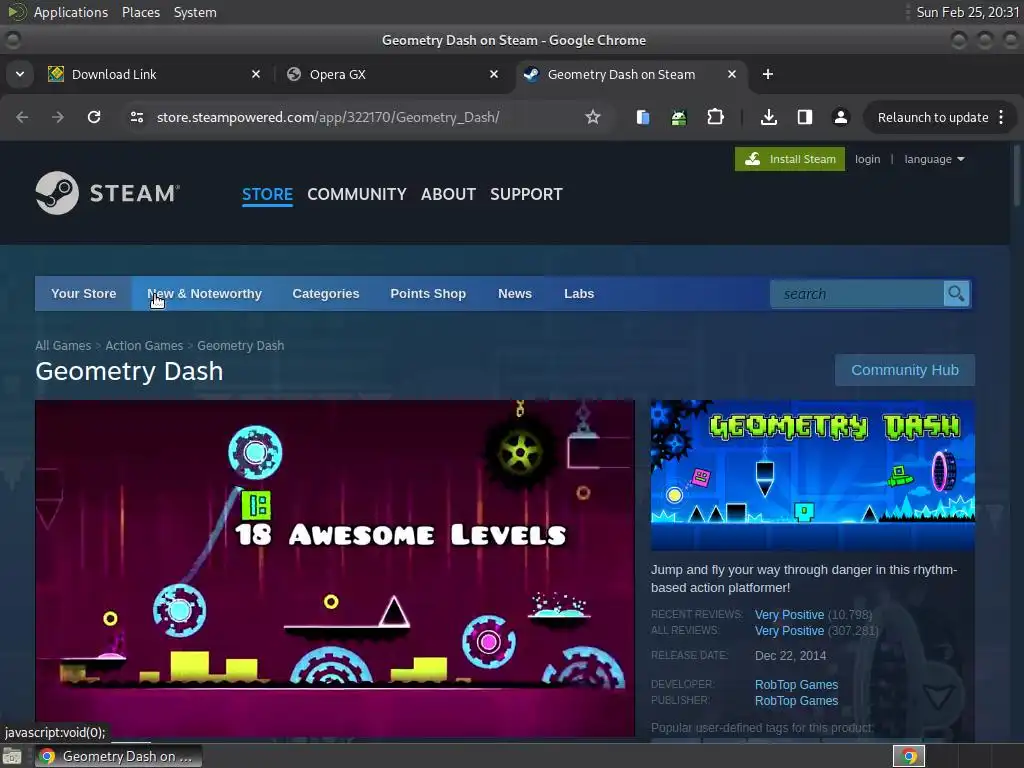This screenshot has width=1024, height=768.
Task: Close the Geometry Dash on Steam tab
Action: pos(732,74)
